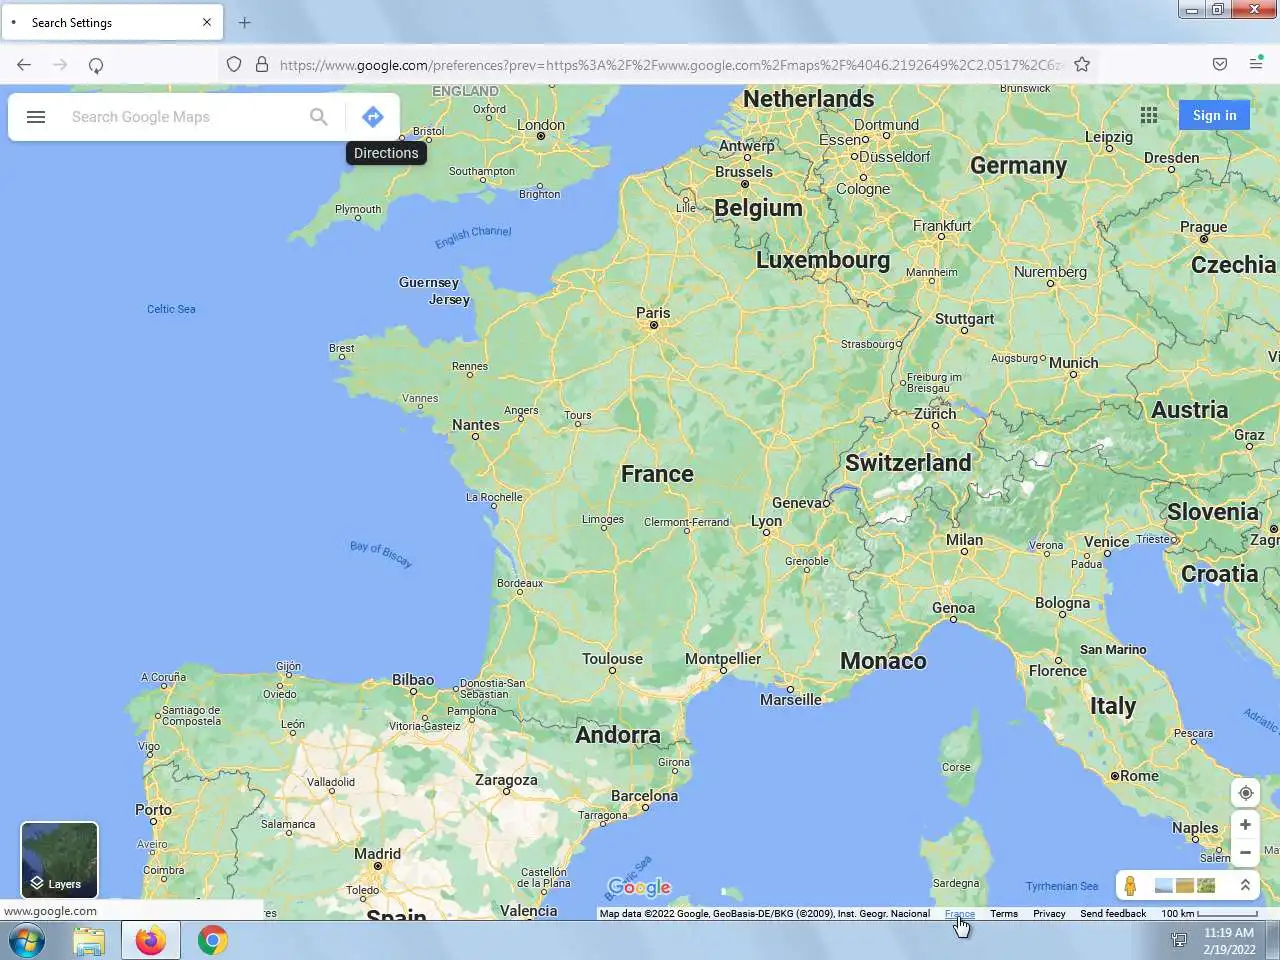Click the Milan label on the map
Screen dimensions: 1280x960
[964, 540]
